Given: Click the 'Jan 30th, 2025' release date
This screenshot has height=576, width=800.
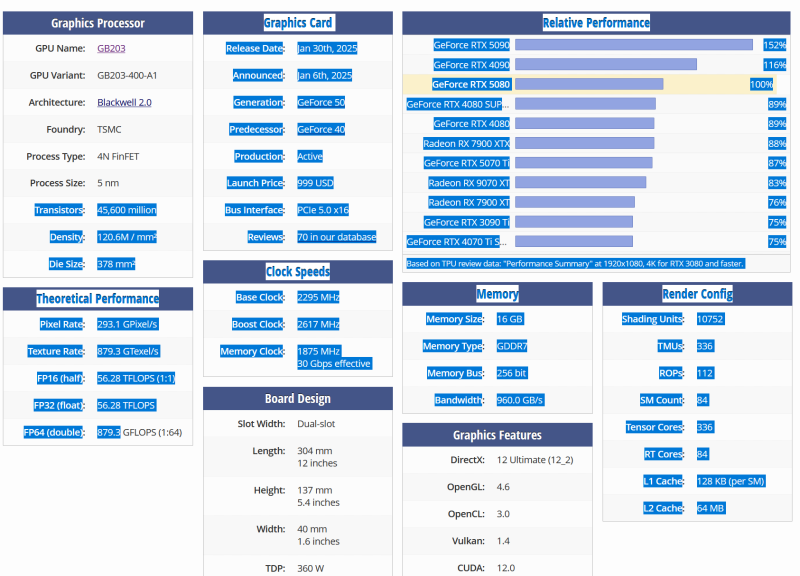Looking at the screenshot, I should tap(327, 48).
